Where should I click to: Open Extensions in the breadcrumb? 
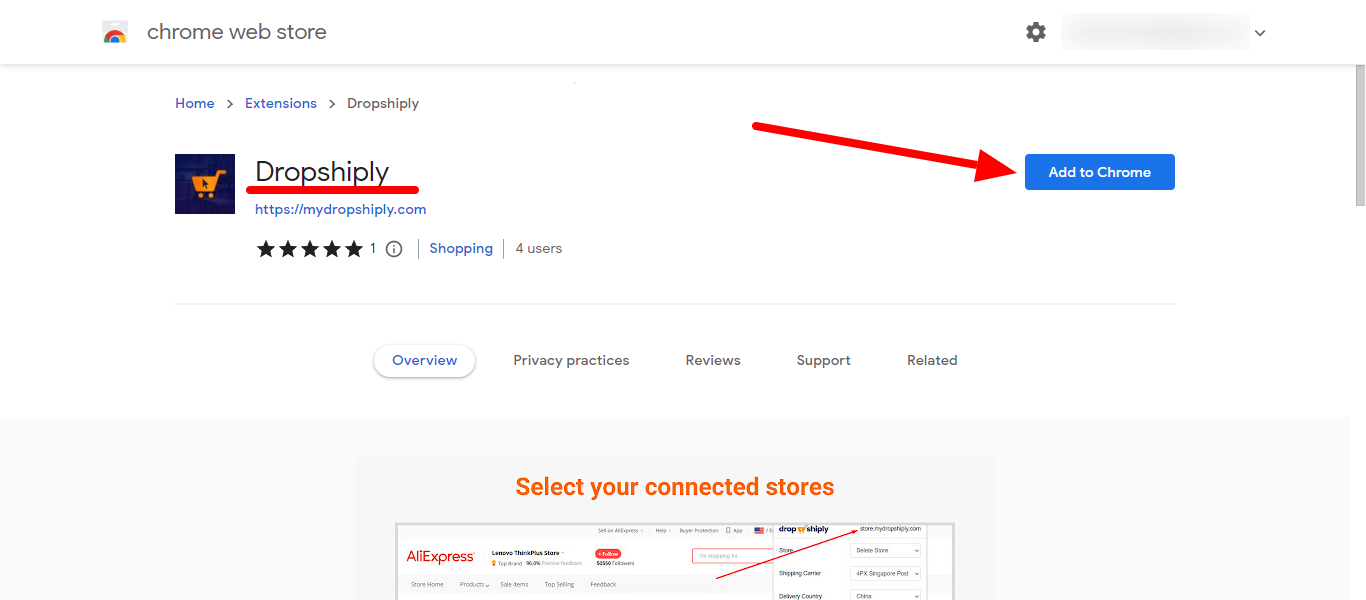pyautogui.click(x=281, y=103)
